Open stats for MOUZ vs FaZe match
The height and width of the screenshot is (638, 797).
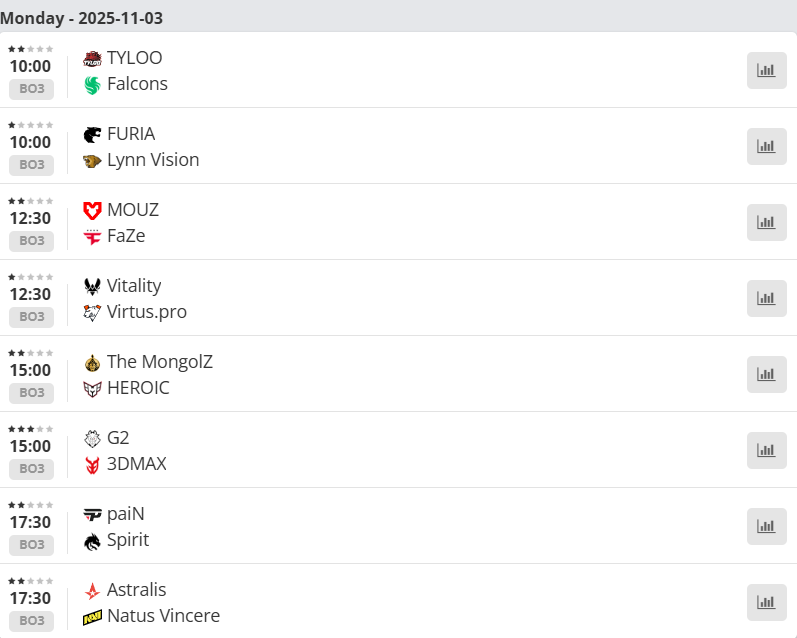[766, 222]
